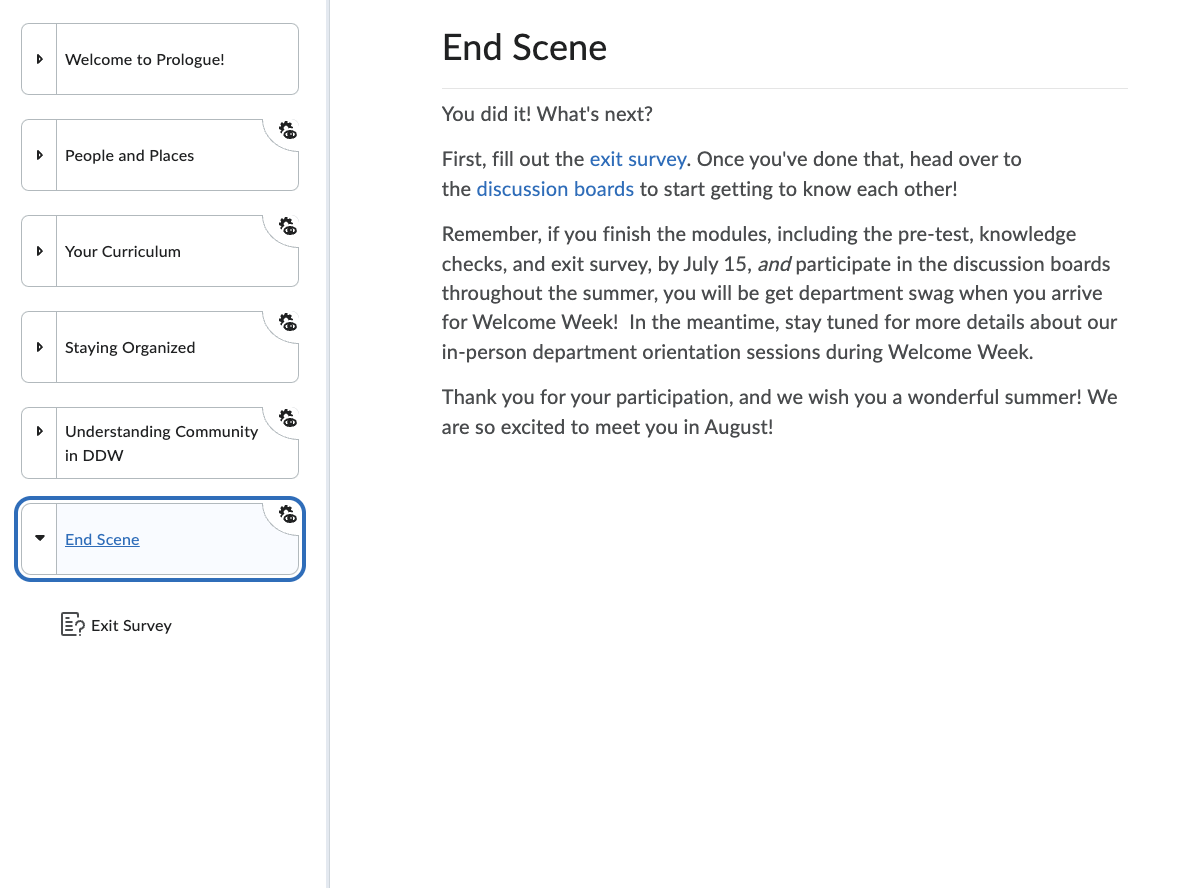
Task: Click release conditions icon on People and Places
Action: [287, 131]
